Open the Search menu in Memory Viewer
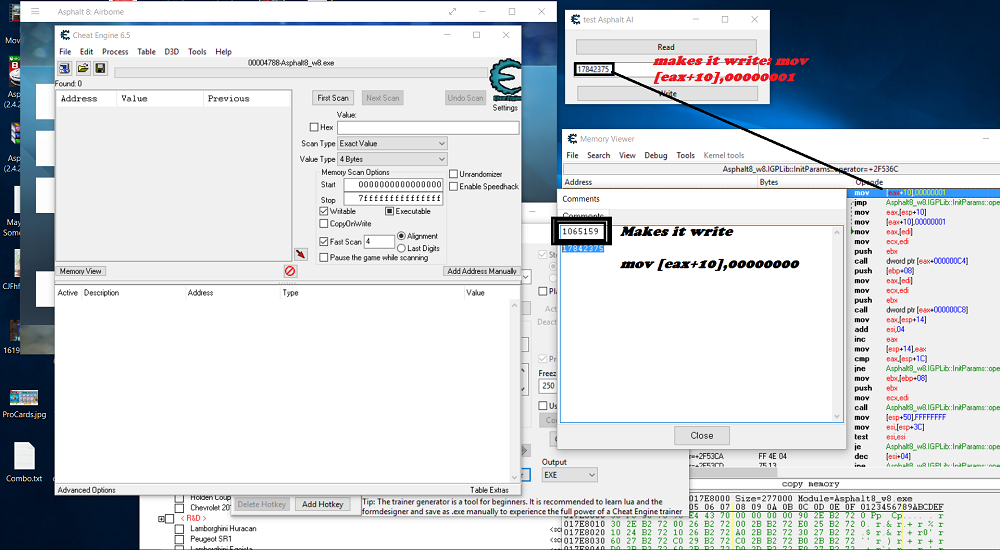Image resolution: width=1000 pixels, height=550 pixels. click(x=598, y=155)
